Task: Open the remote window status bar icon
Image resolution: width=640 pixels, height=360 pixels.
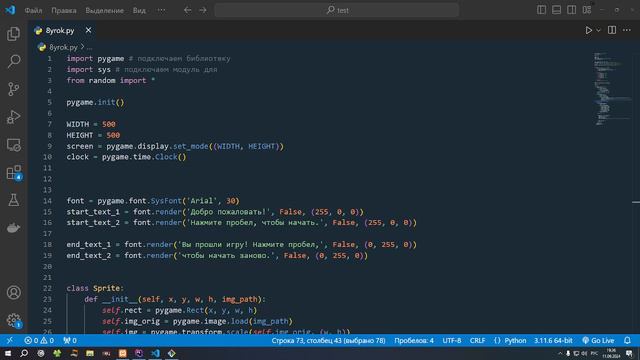Action: point(9,340)
